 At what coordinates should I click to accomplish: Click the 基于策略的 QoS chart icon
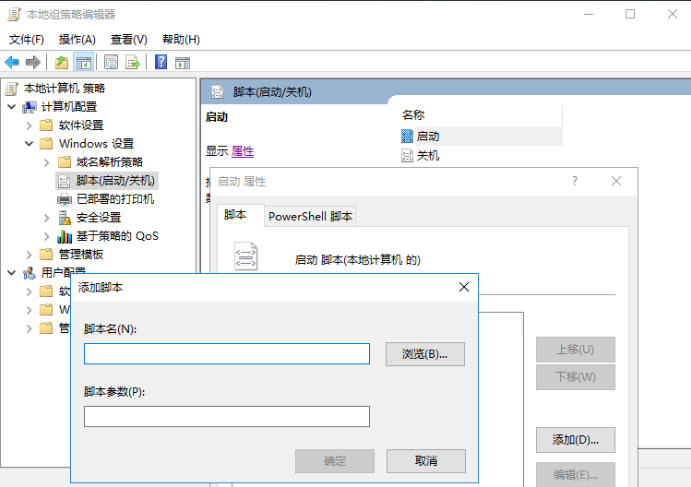[64, 237]
